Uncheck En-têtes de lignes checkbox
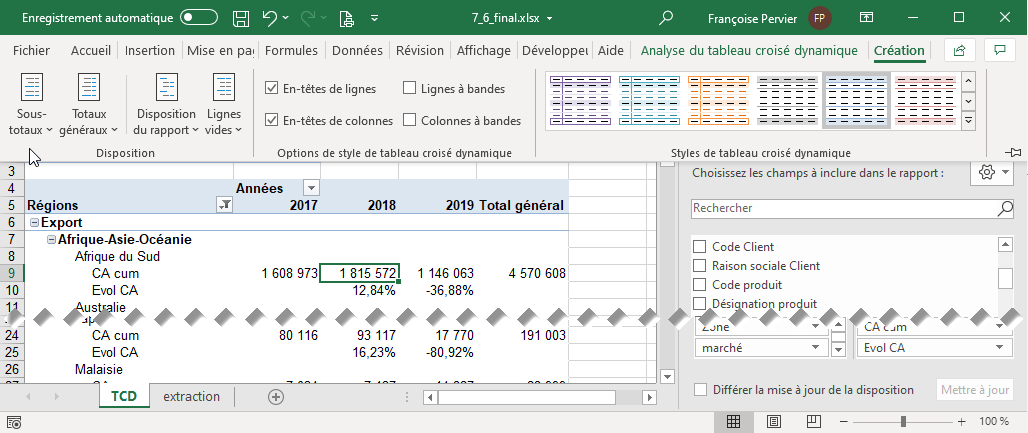This screenshot has height=433, width=1028. pyautogui.click(x=271, y=88)
